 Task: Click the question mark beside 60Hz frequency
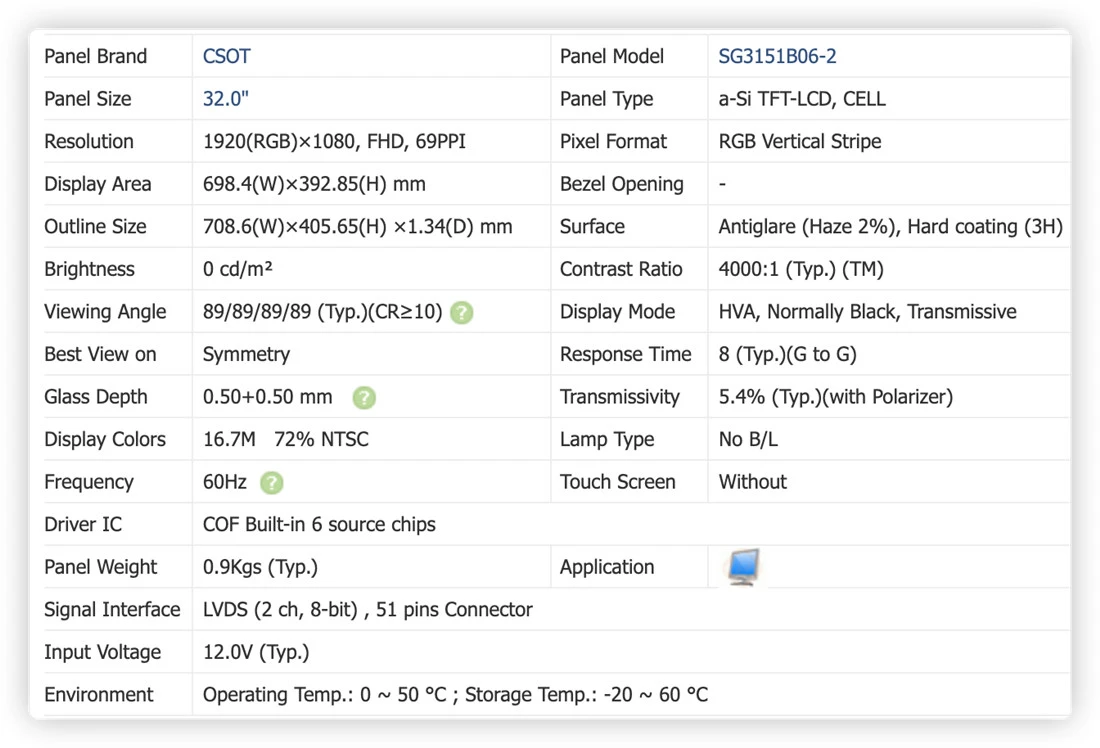click(271, 483)
